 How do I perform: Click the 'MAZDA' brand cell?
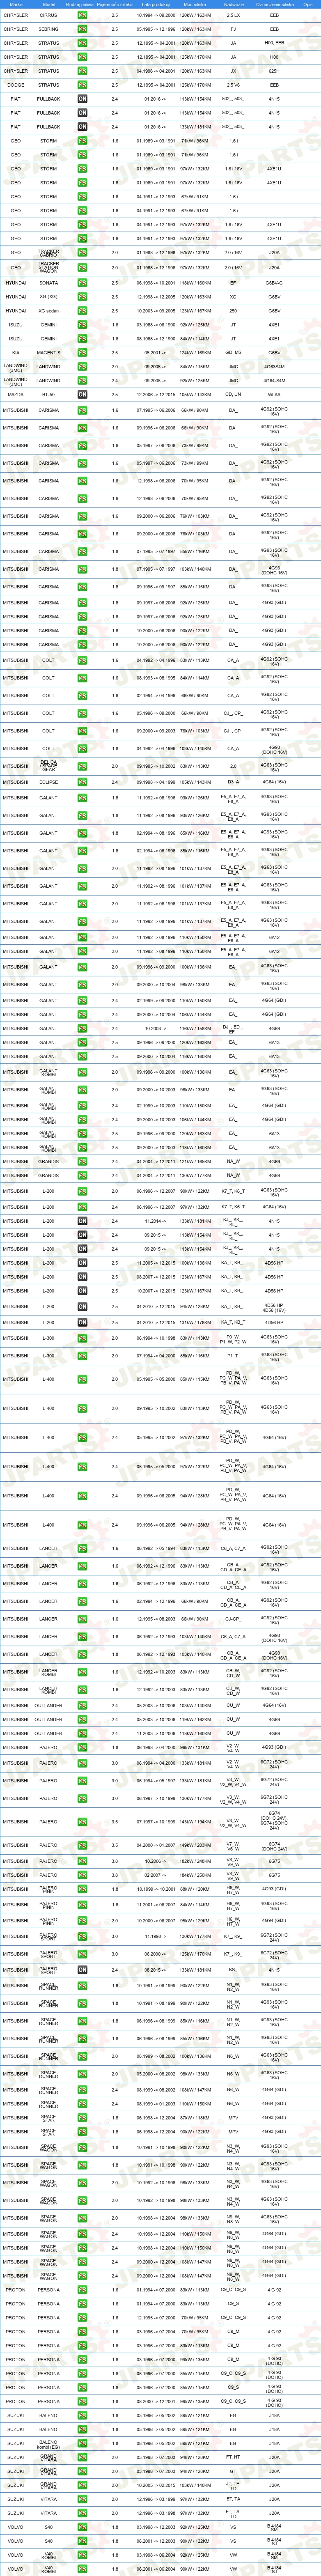pyautogui.click(x=16, y=395)
